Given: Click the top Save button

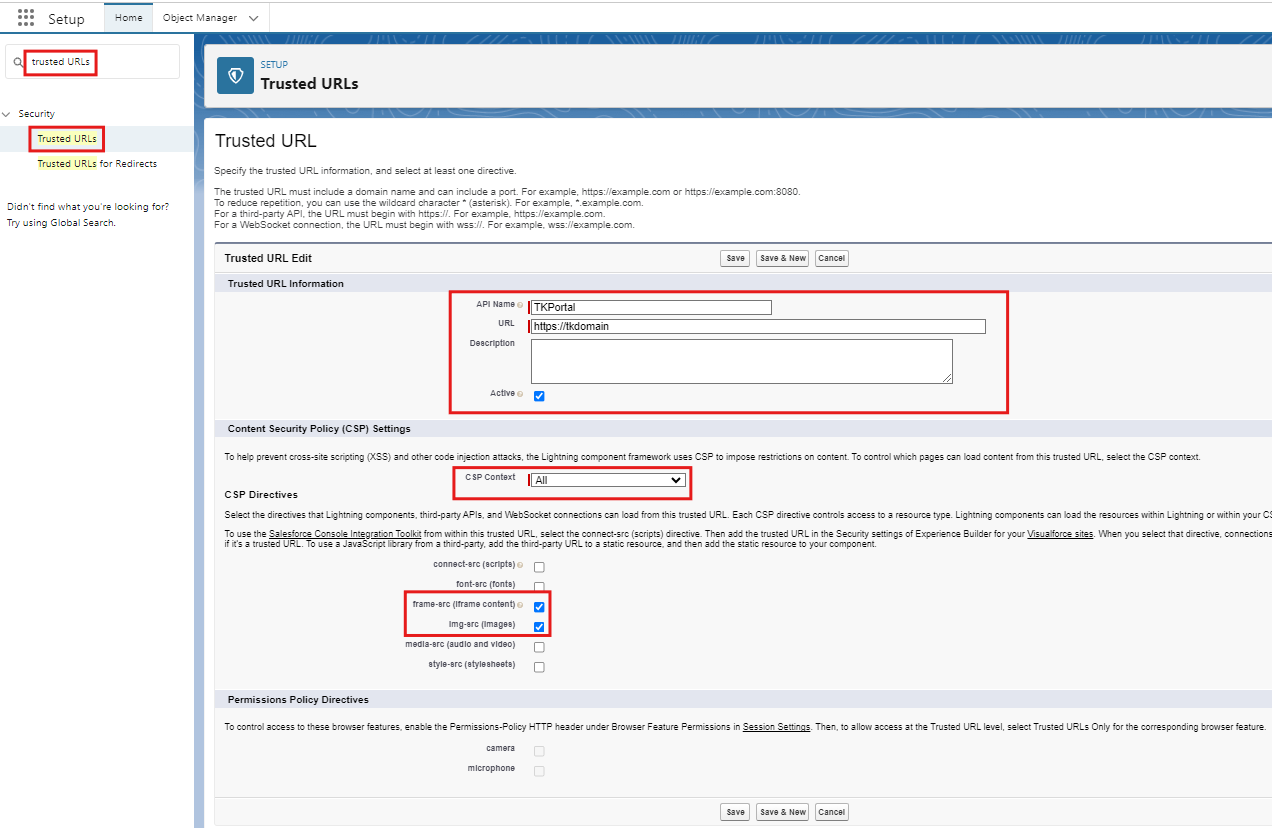Looking at the screenshot, I should coord(735,258).
